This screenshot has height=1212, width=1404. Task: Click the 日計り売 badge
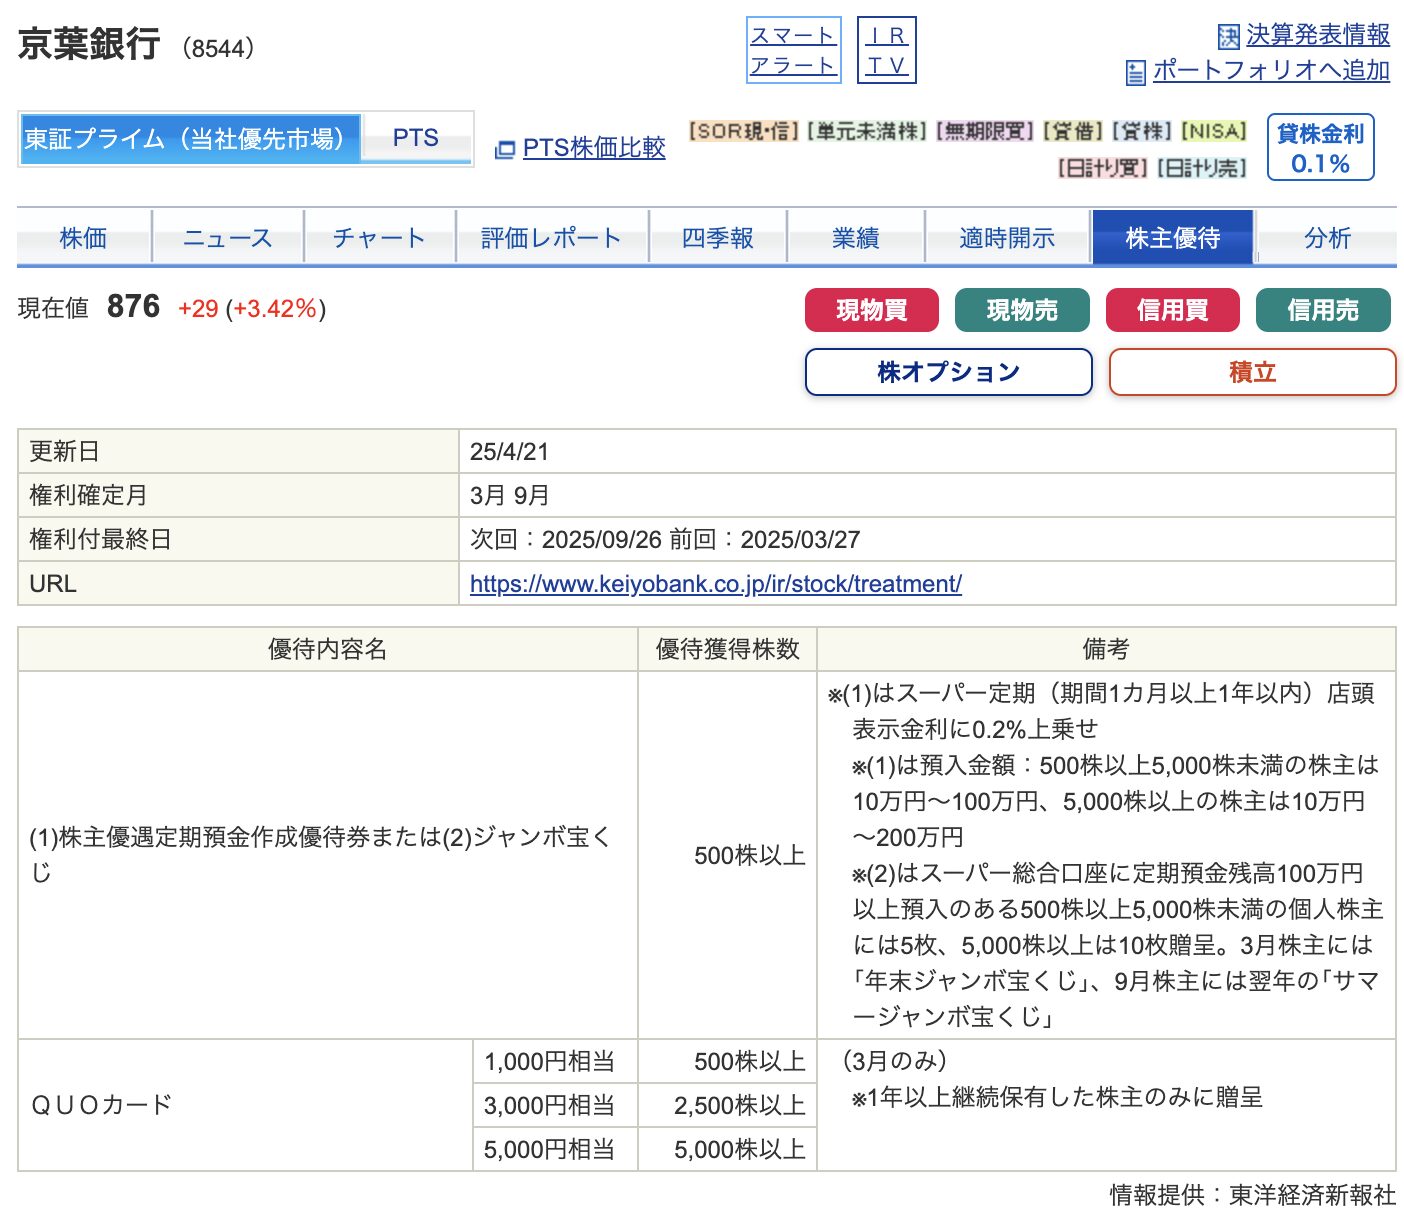(1202, 168)
